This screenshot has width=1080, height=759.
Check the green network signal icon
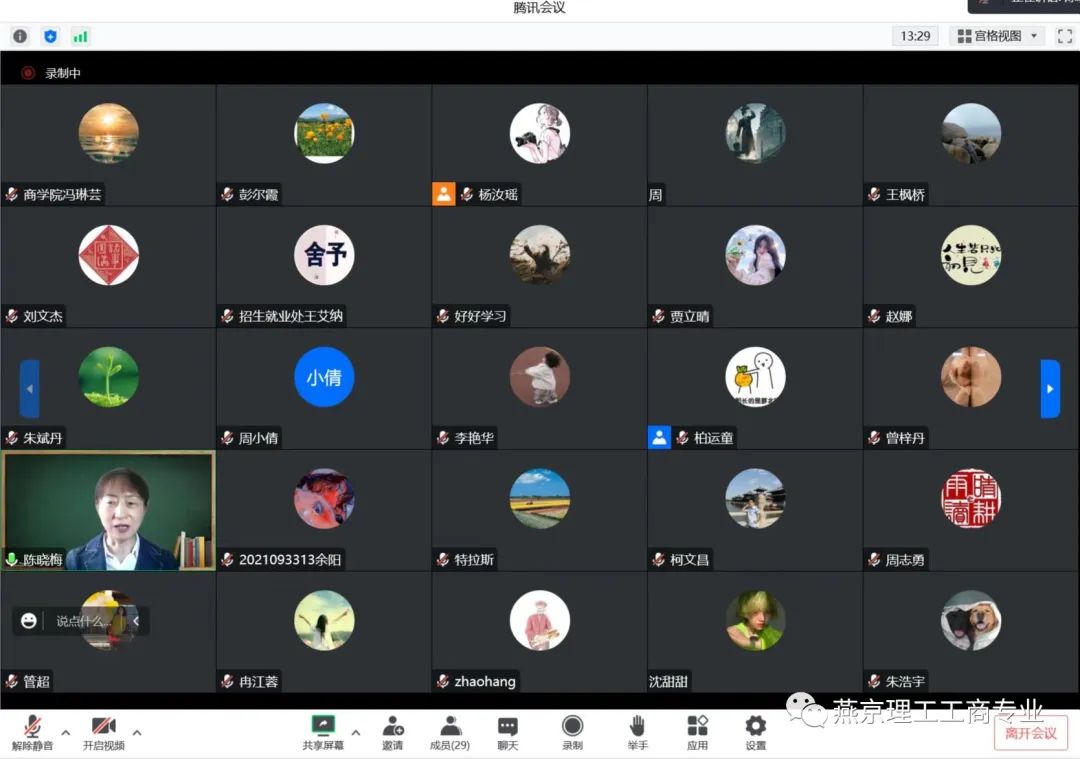(x=80, y=36)
